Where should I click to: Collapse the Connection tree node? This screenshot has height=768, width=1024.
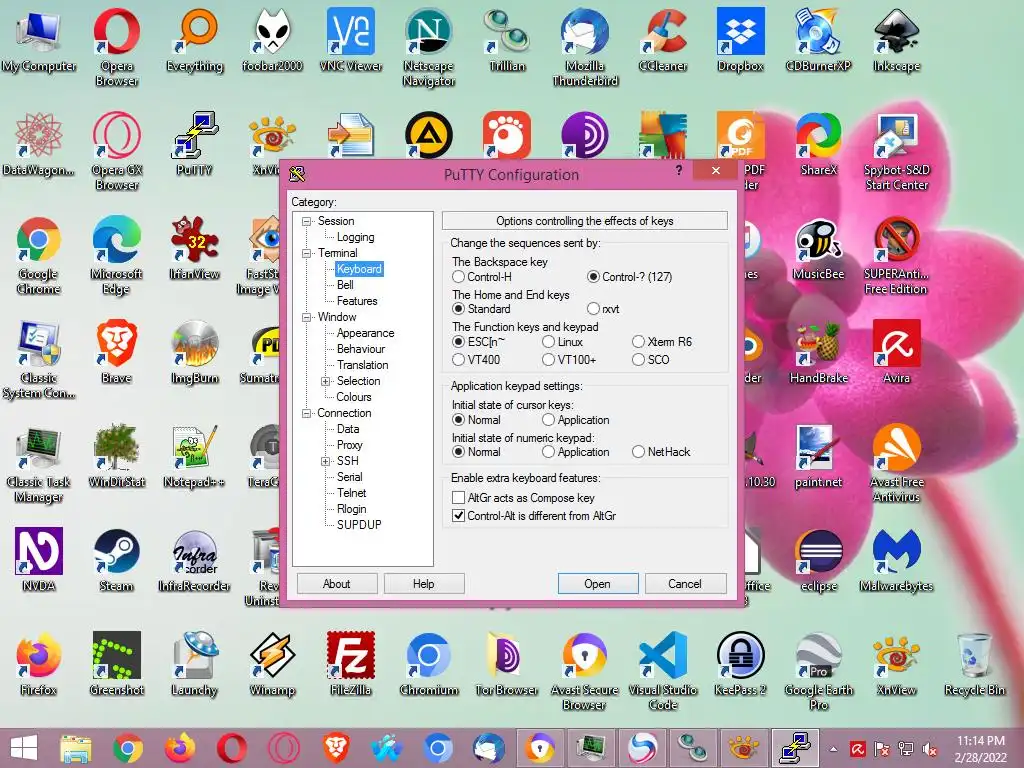click(306, 413)
